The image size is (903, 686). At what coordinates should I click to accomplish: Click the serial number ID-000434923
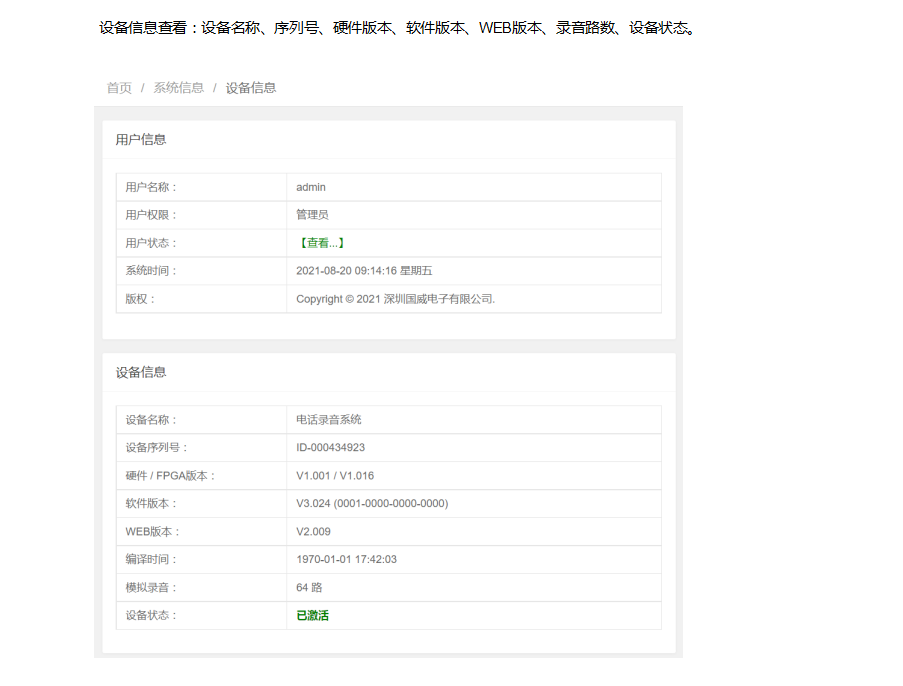(x=330, y=448)
